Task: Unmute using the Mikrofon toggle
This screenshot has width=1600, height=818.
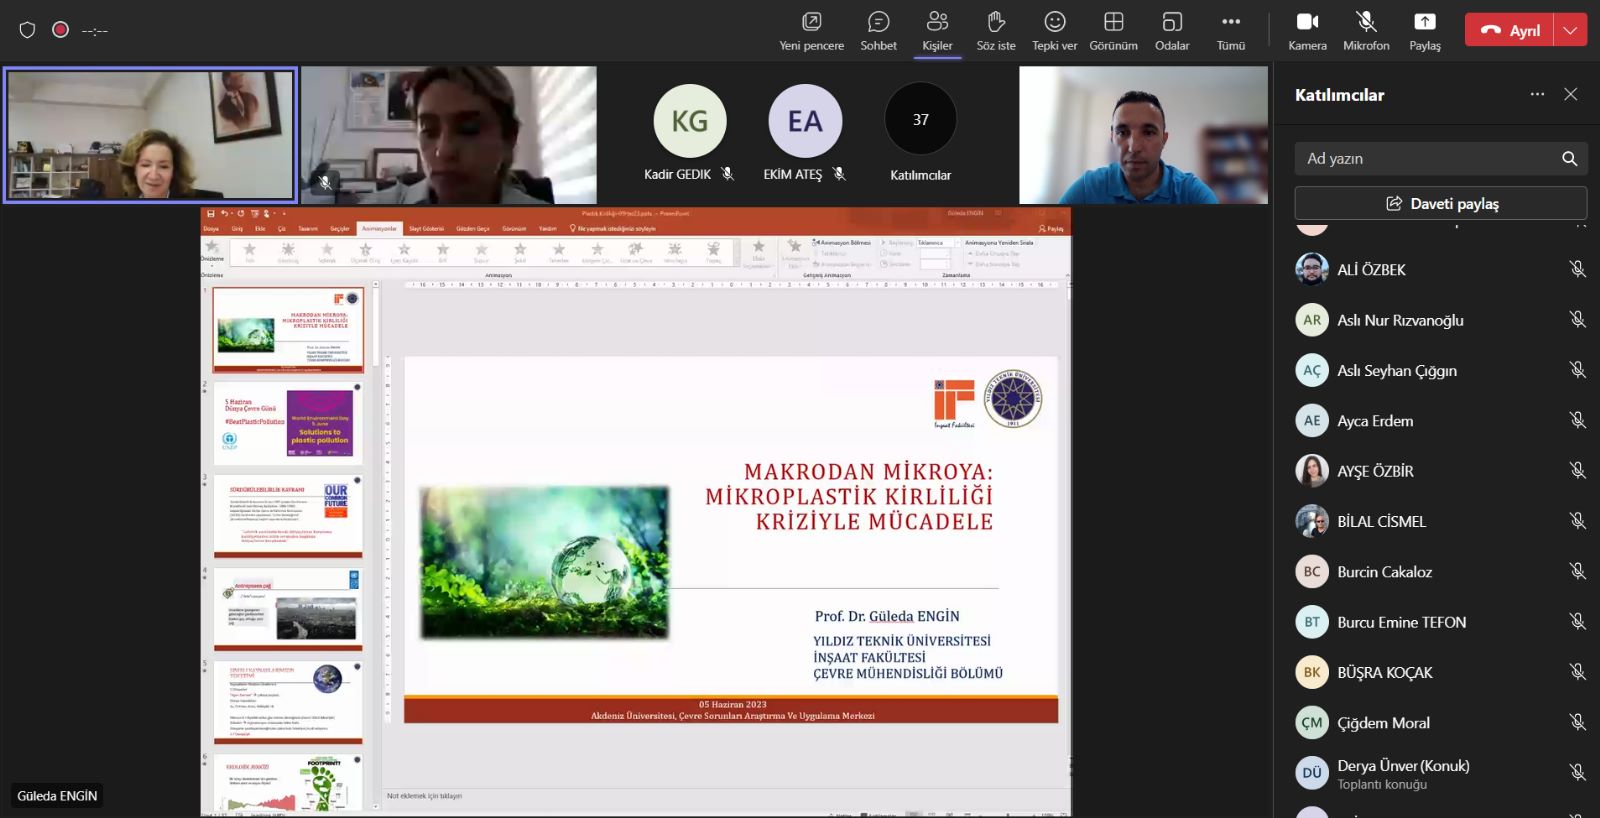Action: (1366, 30)
